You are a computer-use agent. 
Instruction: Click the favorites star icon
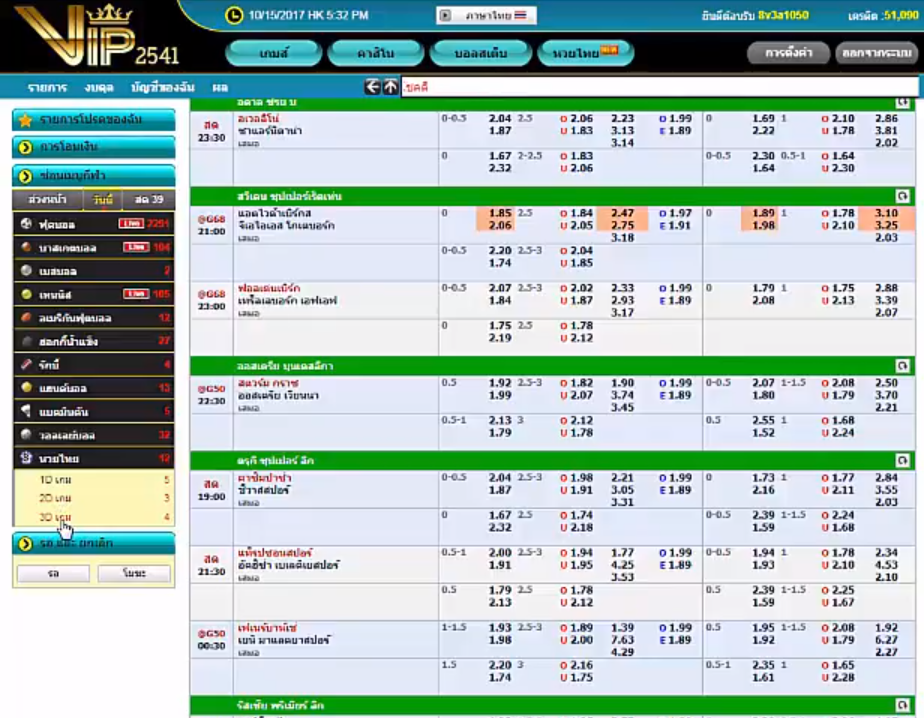tap(26, 120)
